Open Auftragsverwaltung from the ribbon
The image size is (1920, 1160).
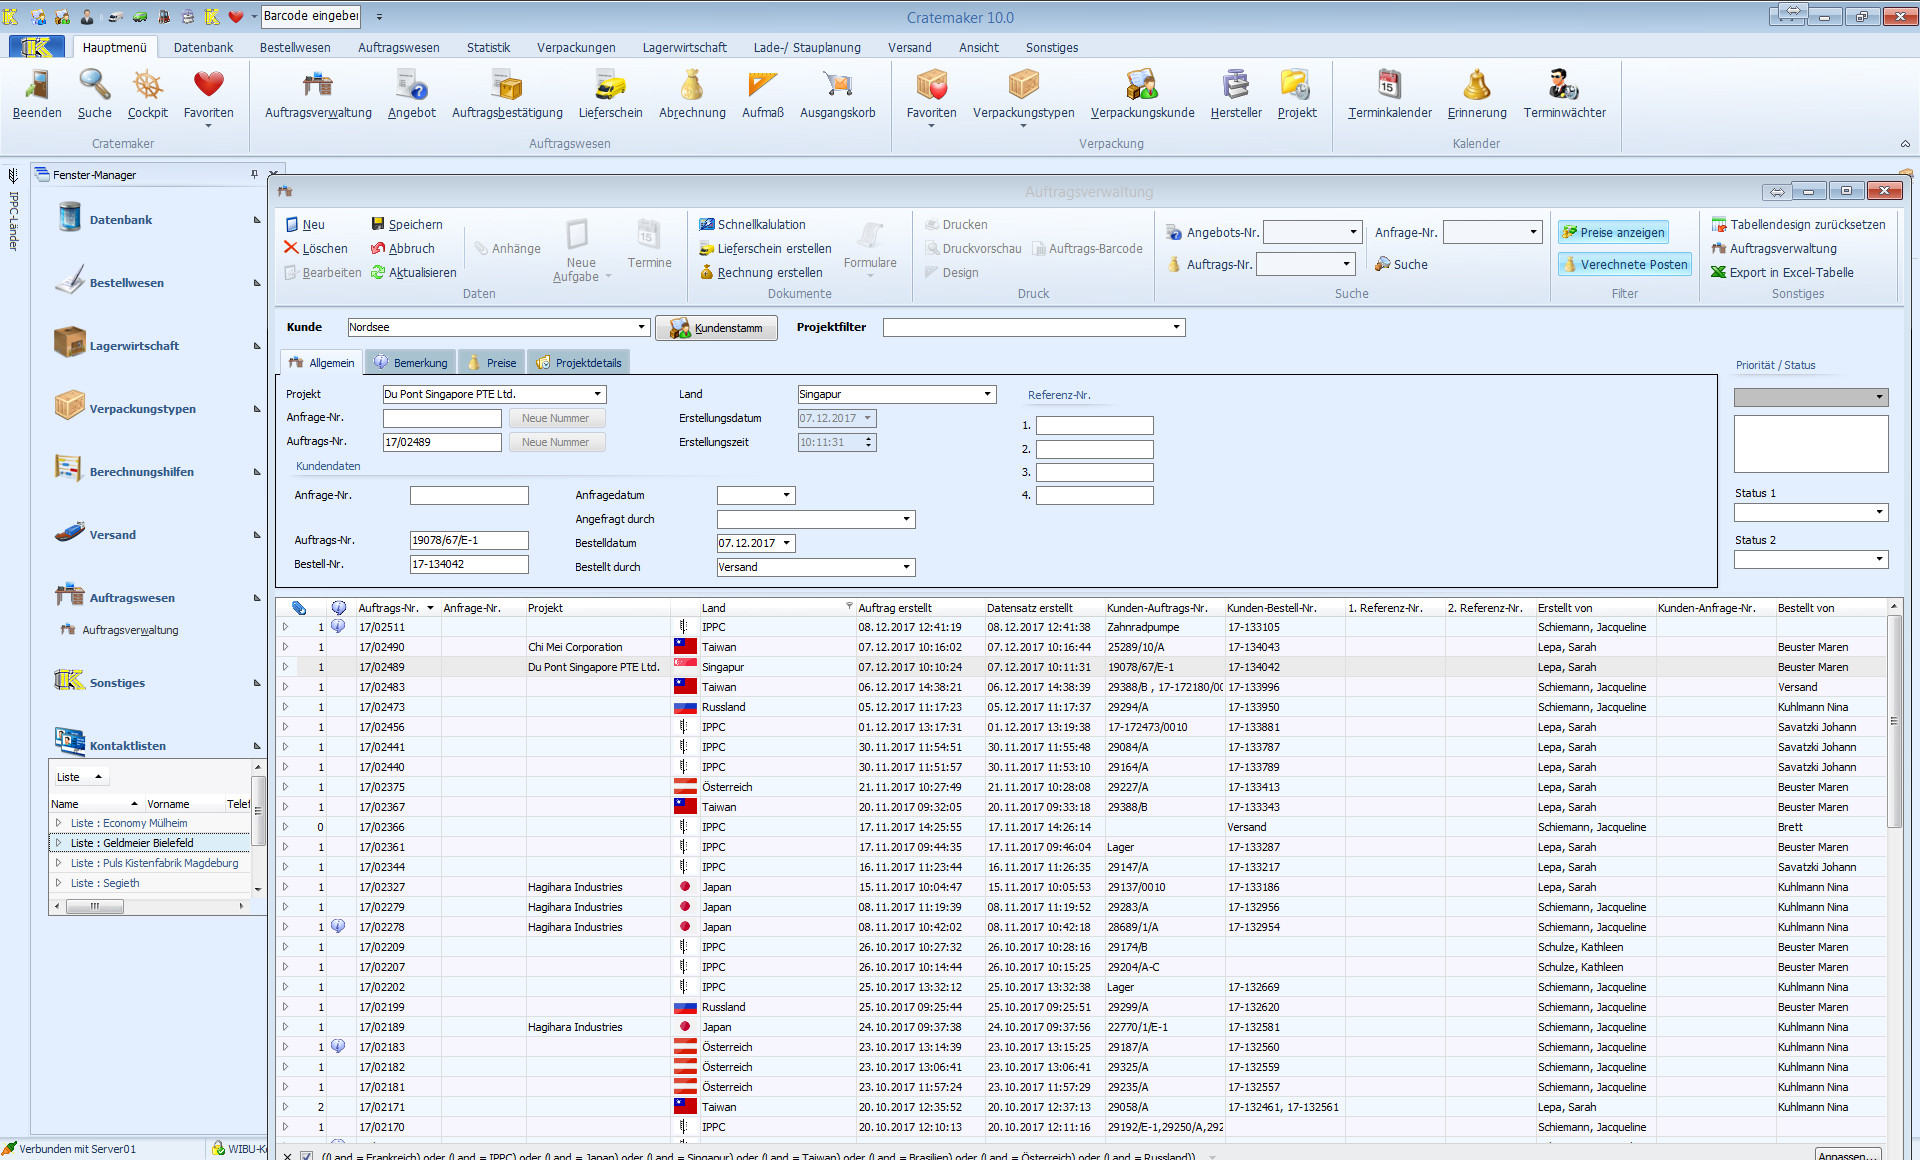(318, 94)
